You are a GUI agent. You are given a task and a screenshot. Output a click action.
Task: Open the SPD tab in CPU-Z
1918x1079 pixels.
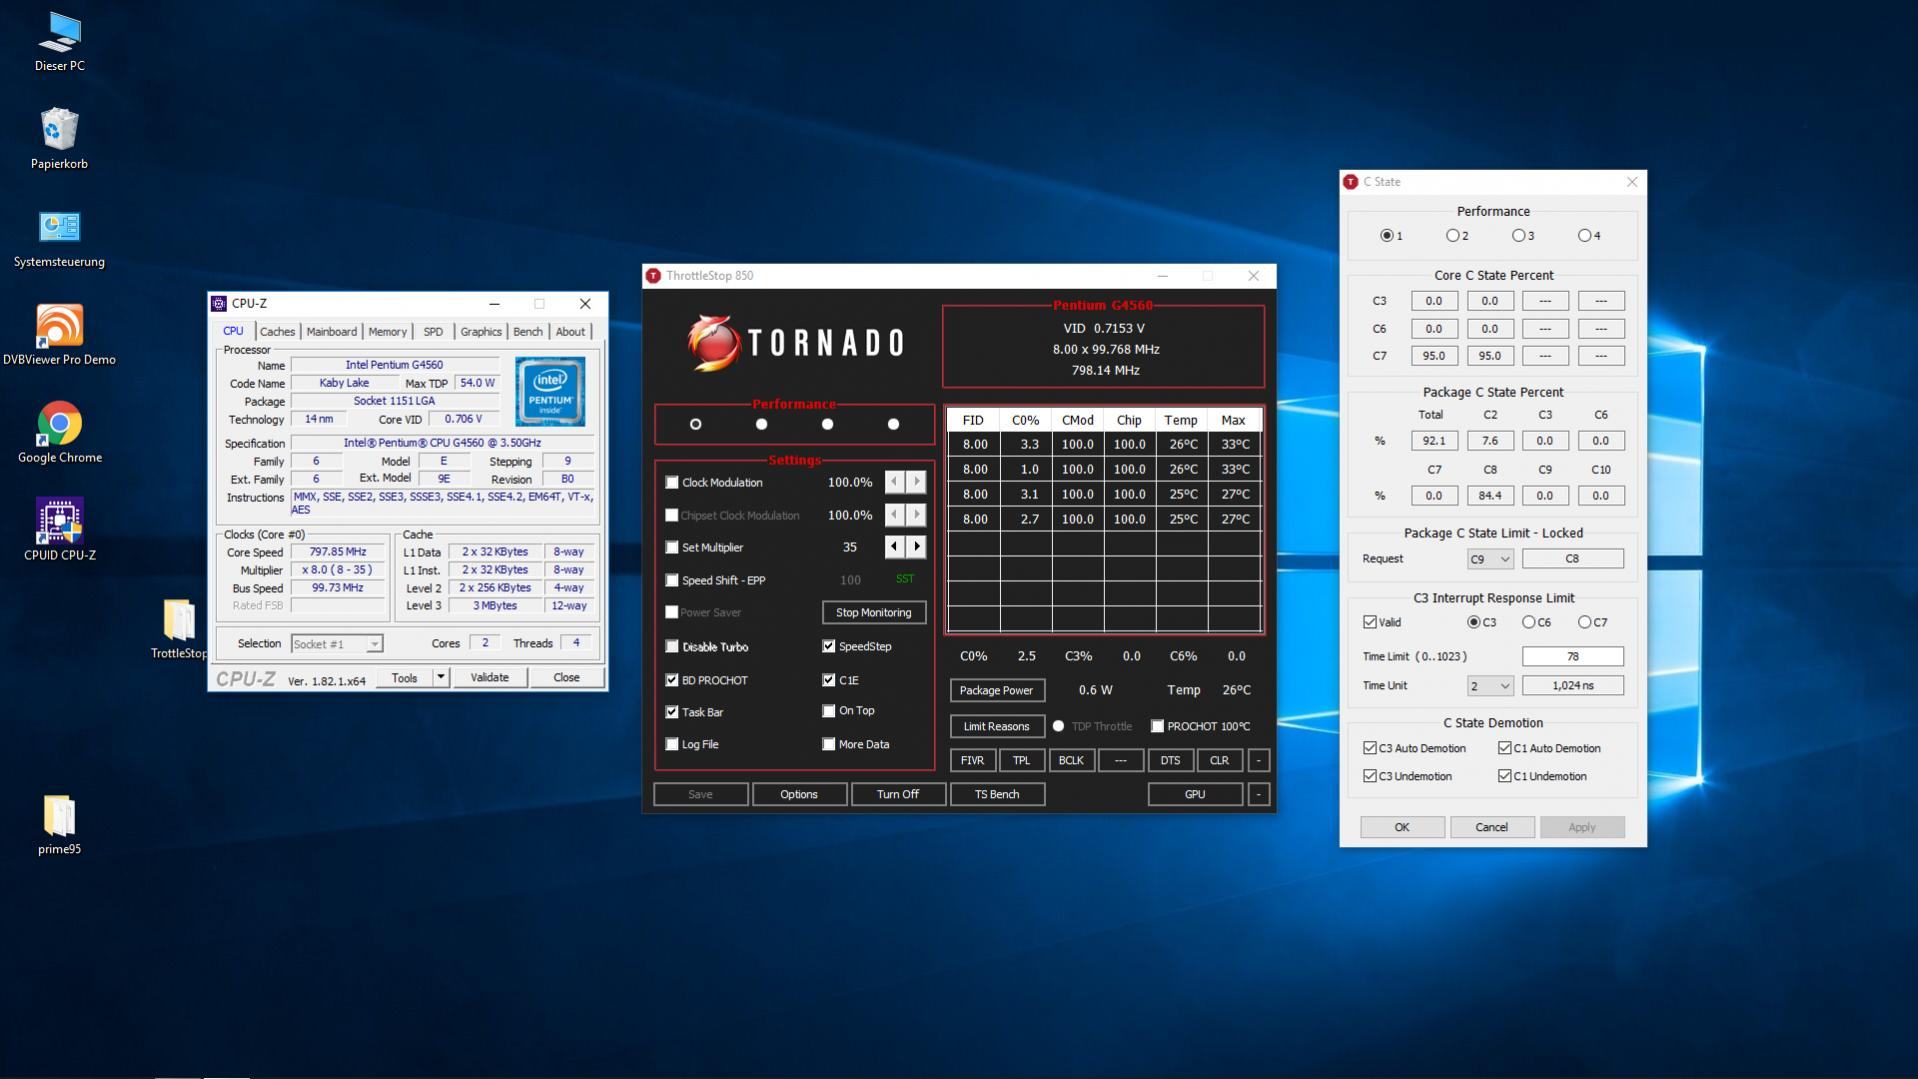(433, 332)
